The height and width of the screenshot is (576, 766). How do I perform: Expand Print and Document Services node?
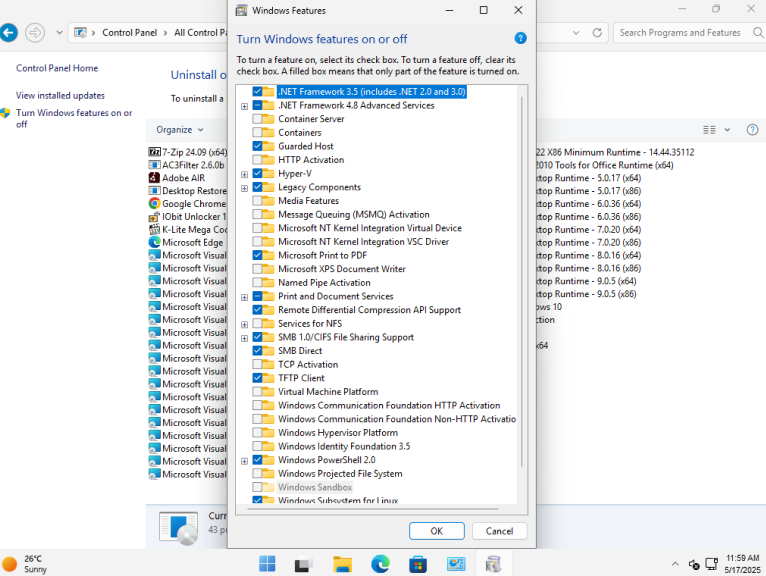(244, 297)
